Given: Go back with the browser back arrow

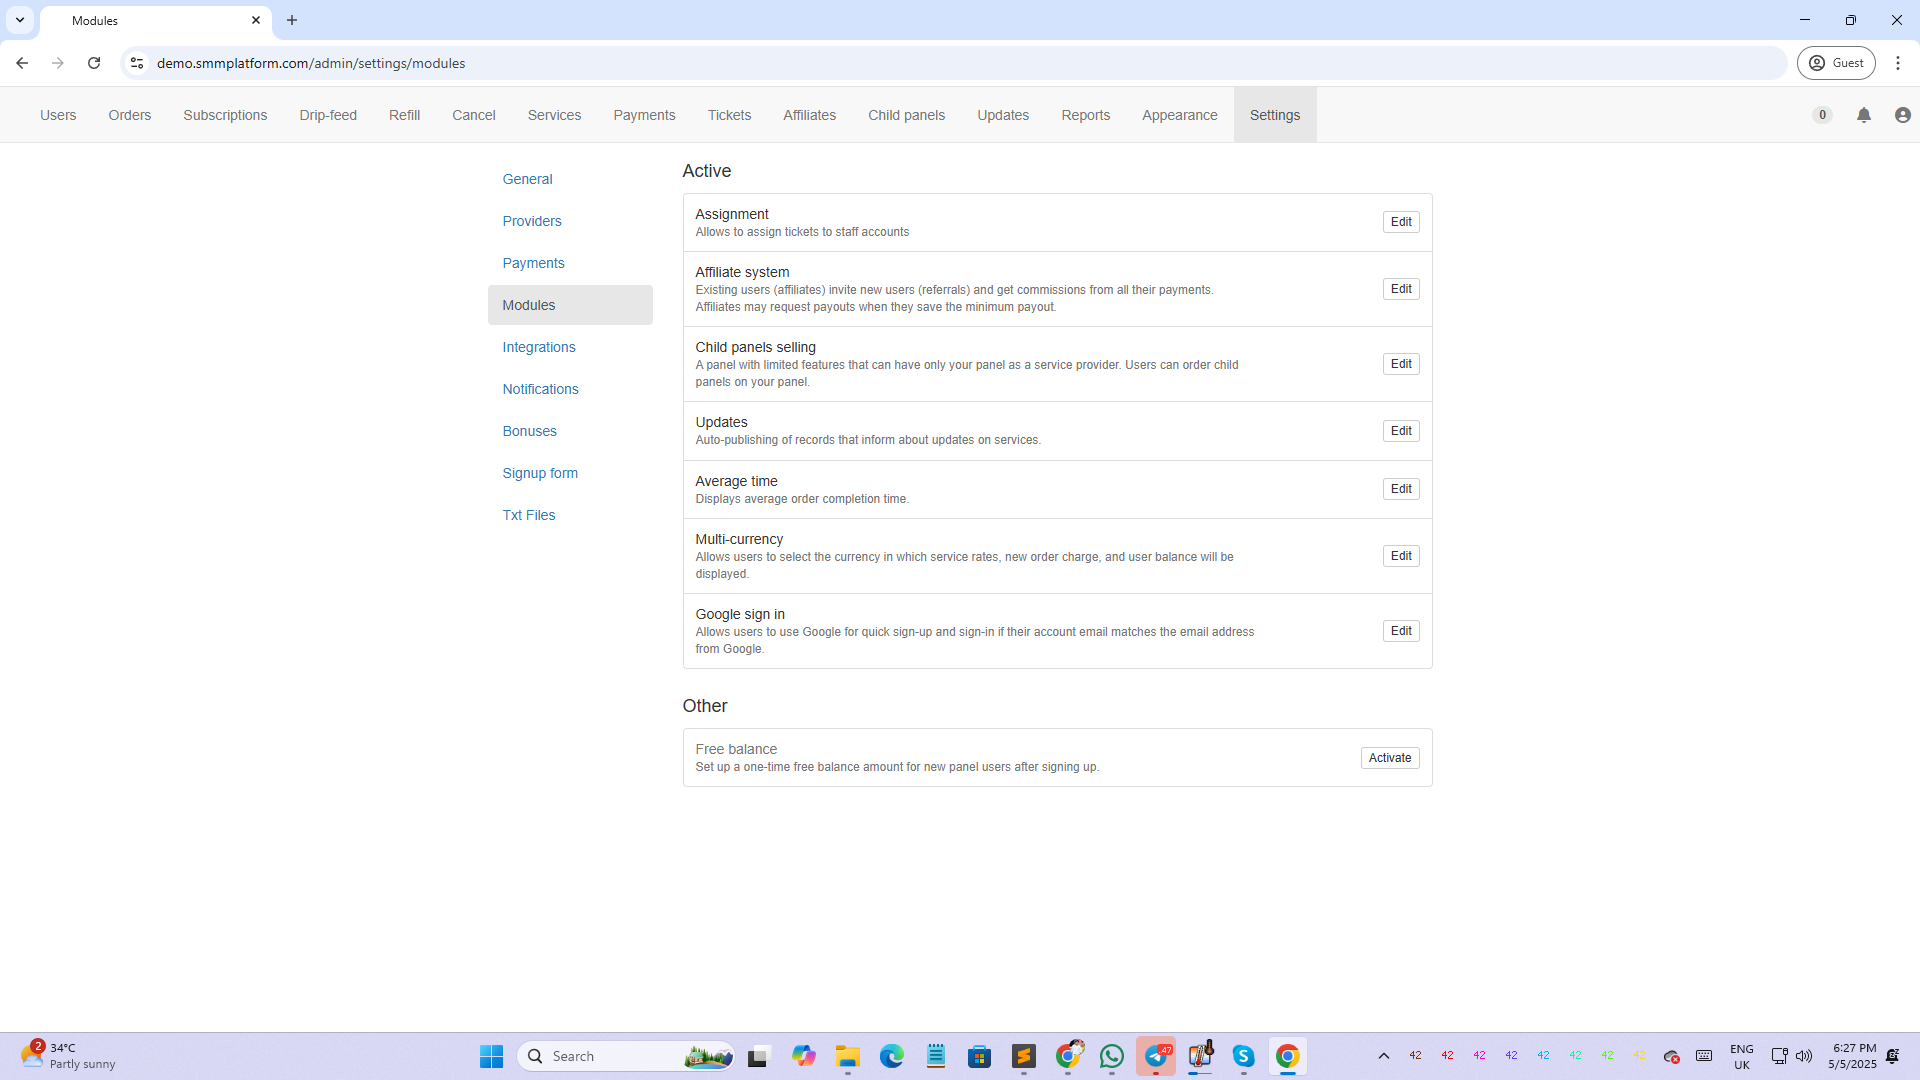Looking at the screenshot, I should point(22,63).
